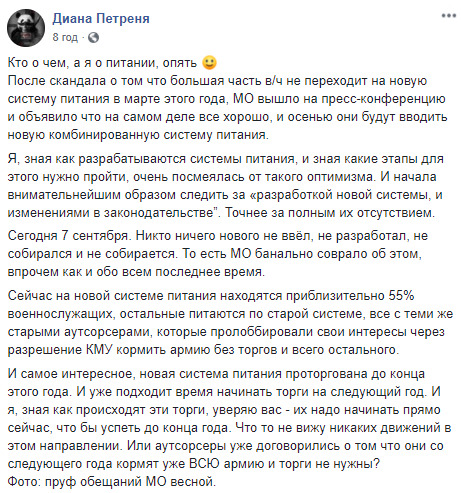Click the smiley emoji after 'опять'
This screenshot has width=461, height=493.
pyautogui.click(x=209, y=63)
